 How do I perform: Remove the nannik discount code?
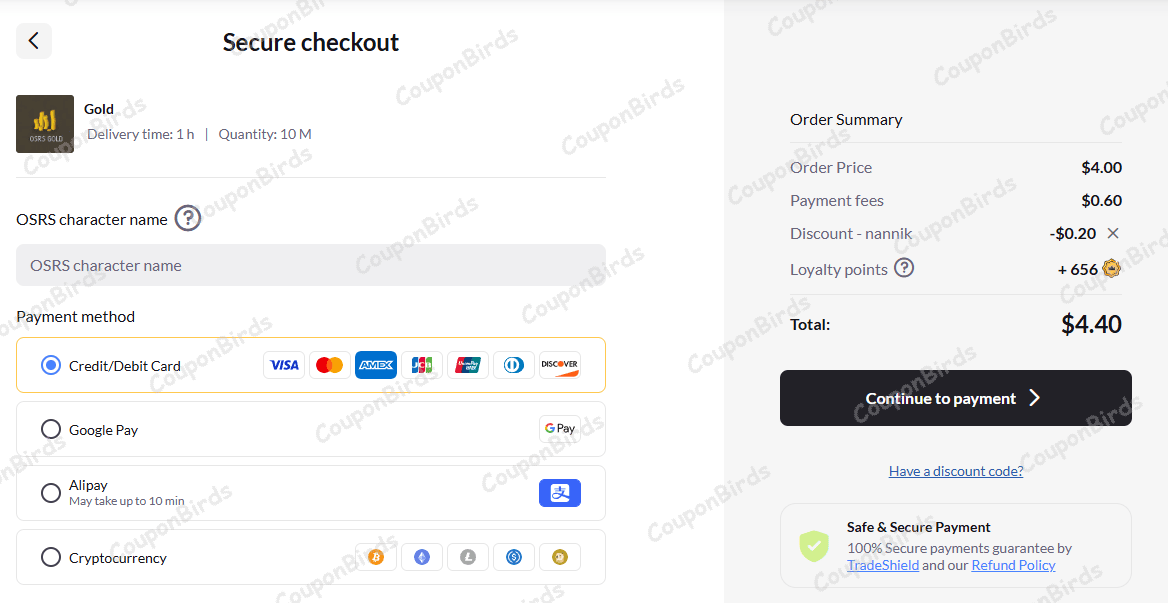1113,233
